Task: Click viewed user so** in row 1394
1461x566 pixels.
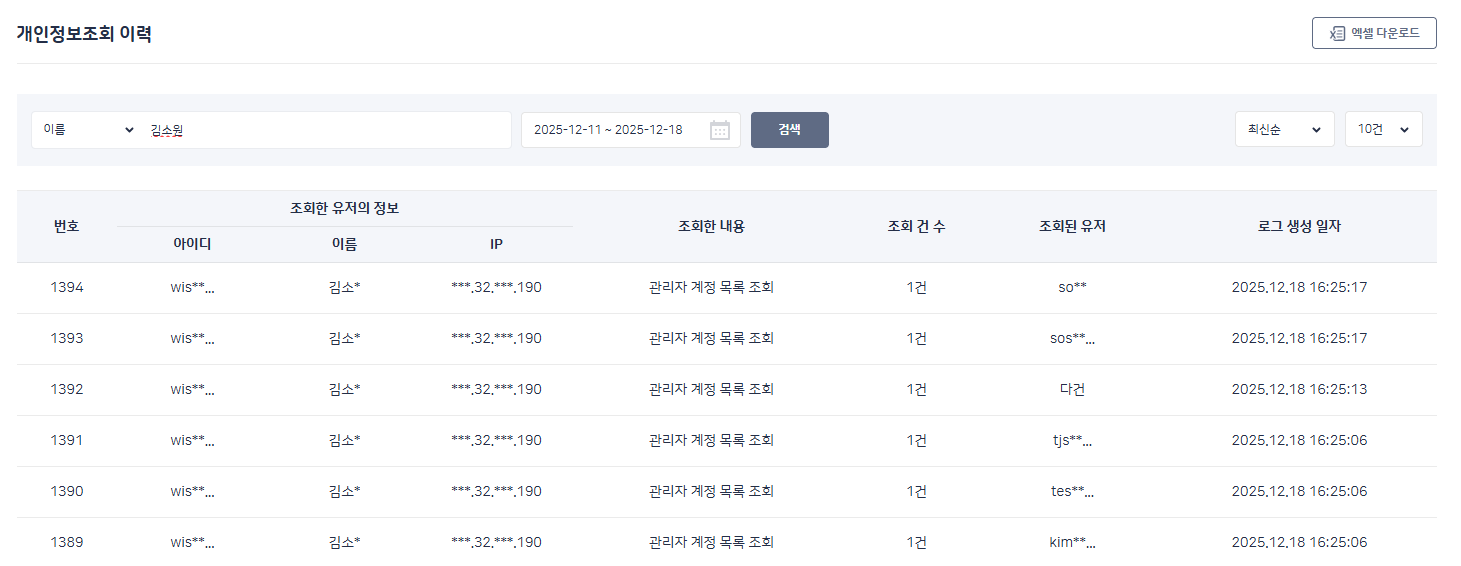Action: point(1072,288)
